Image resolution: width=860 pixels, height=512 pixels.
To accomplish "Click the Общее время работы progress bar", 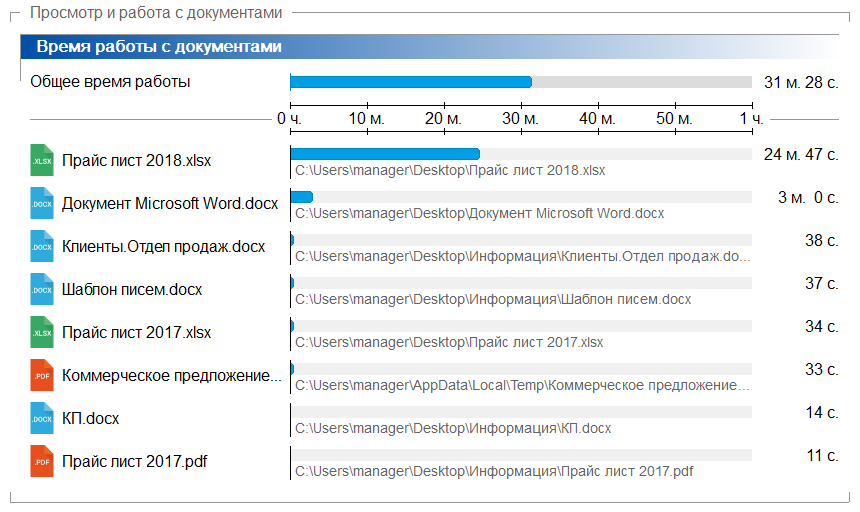I will pos(520,82).
